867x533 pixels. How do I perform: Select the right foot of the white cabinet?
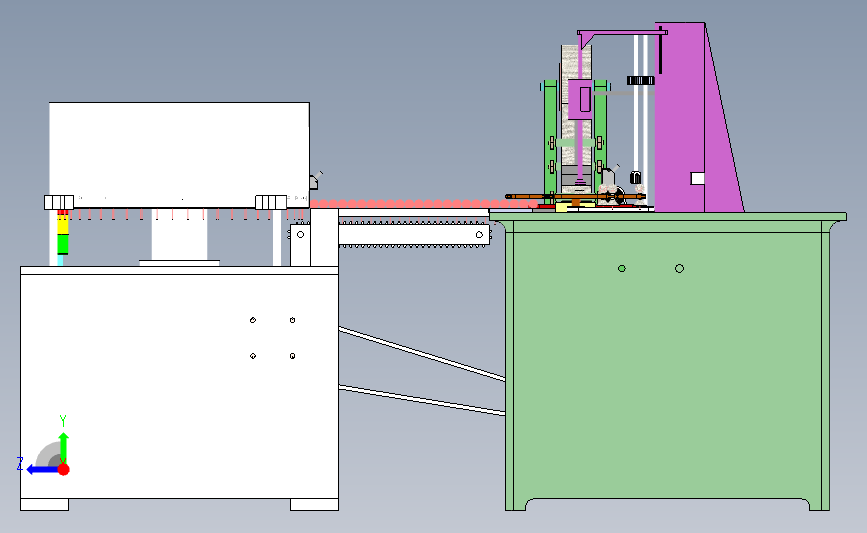(x=314, y=504)
